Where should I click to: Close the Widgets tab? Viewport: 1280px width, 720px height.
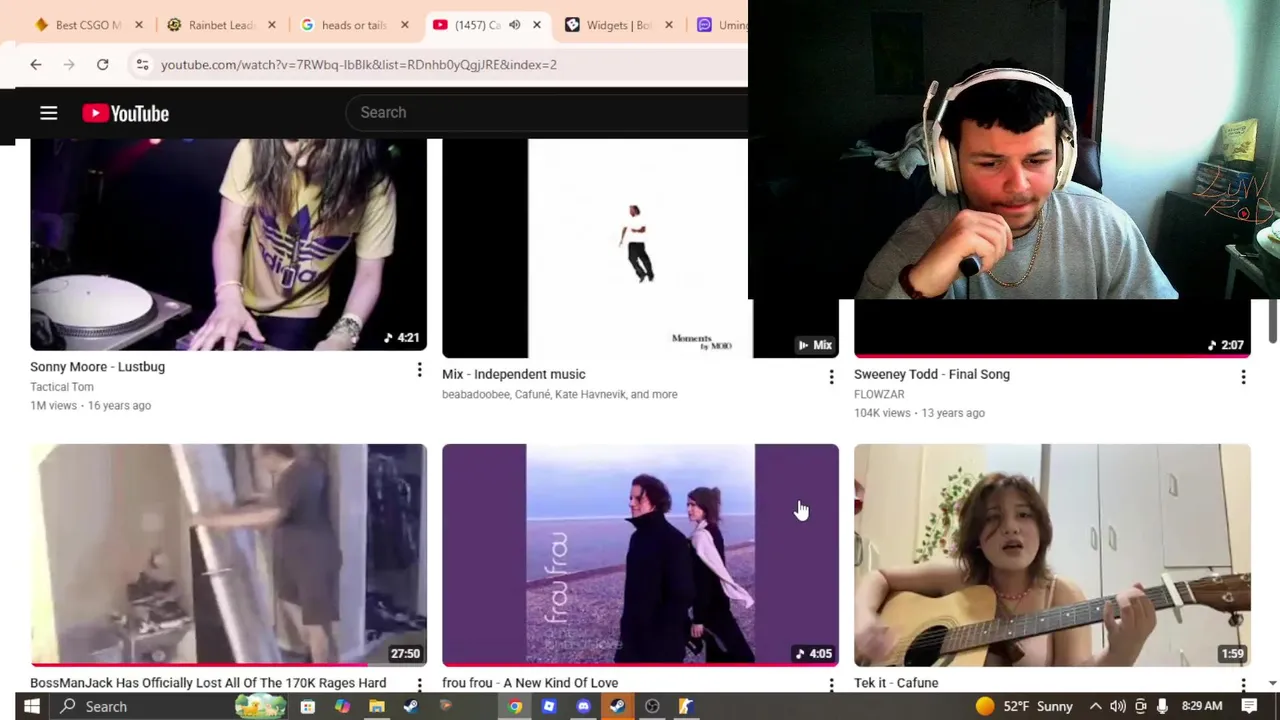(669, 25)
